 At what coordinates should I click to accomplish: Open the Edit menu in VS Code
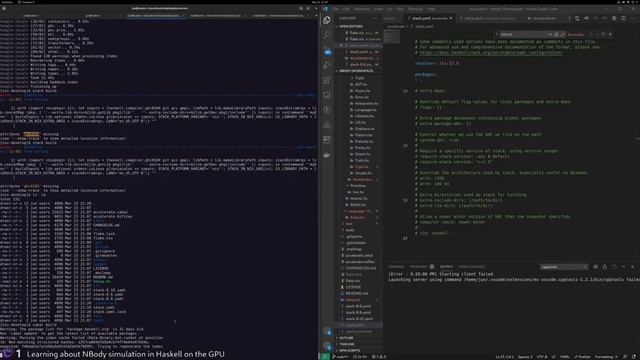point(347,9)
